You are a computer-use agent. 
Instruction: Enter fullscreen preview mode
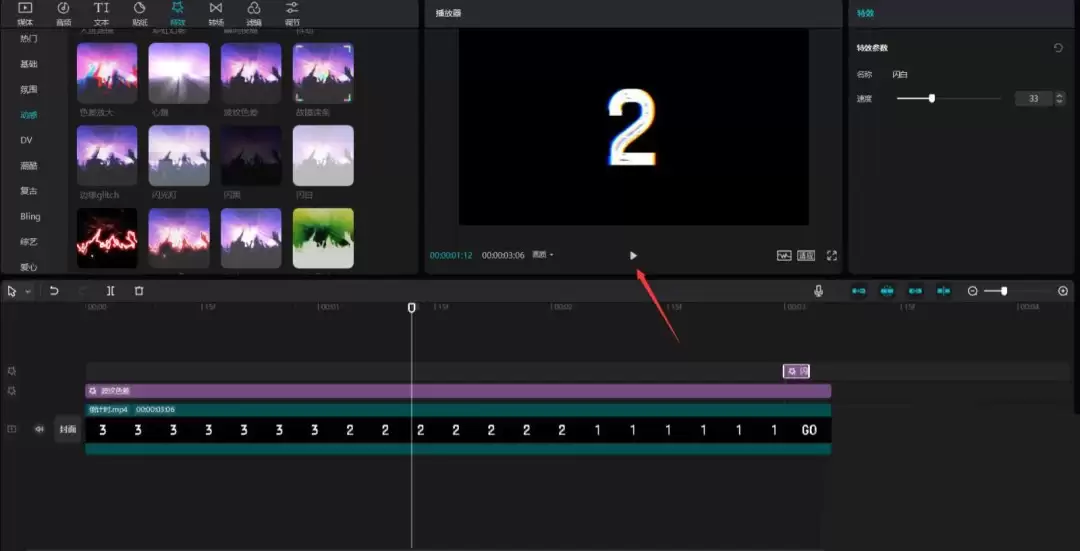click(831, 256)
